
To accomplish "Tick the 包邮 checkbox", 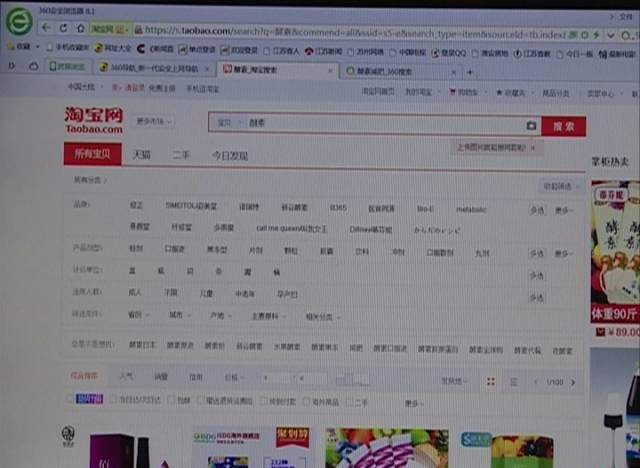I will point(171,400).
